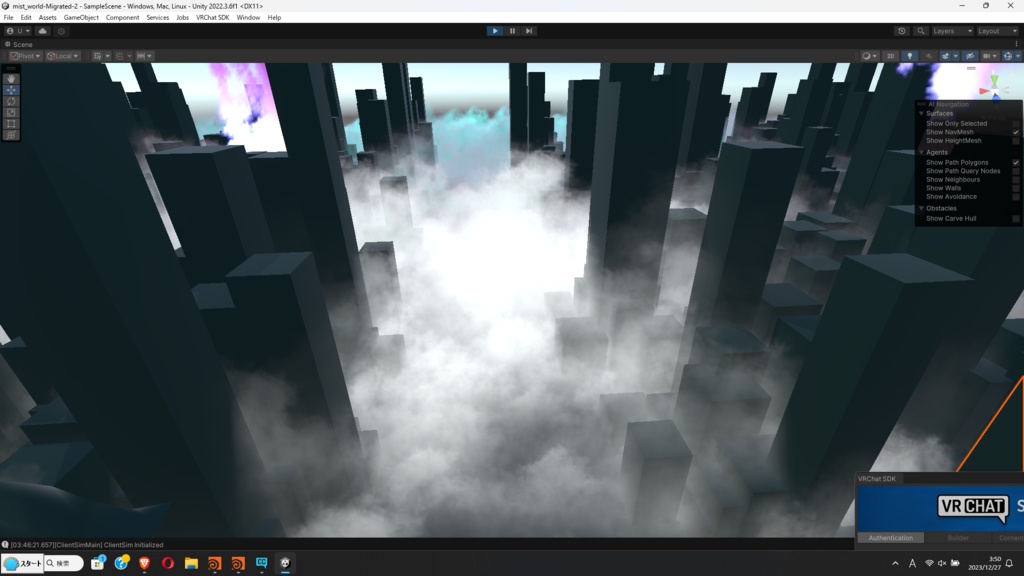Collapse the Surfaces section
This screenshot has height=576, width=1024.
point(921,114)
